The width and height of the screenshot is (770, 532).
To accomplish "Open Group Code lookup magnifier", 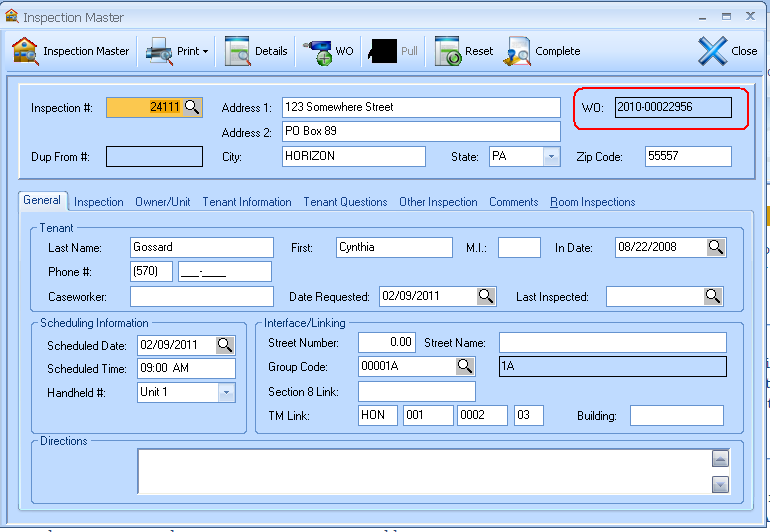I will tap(465, 367).
